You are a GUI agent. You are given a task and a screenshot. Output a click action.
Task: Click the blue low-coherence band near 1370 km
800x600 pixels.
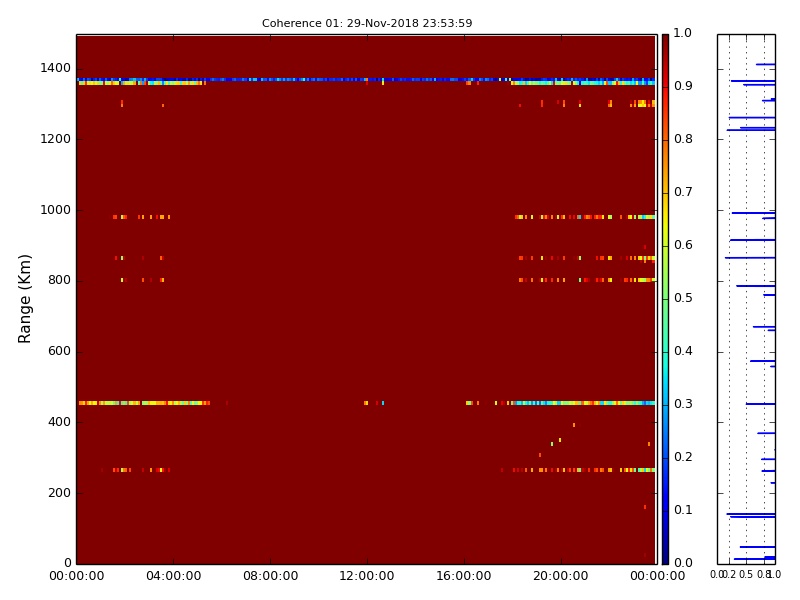coord(366,80)
